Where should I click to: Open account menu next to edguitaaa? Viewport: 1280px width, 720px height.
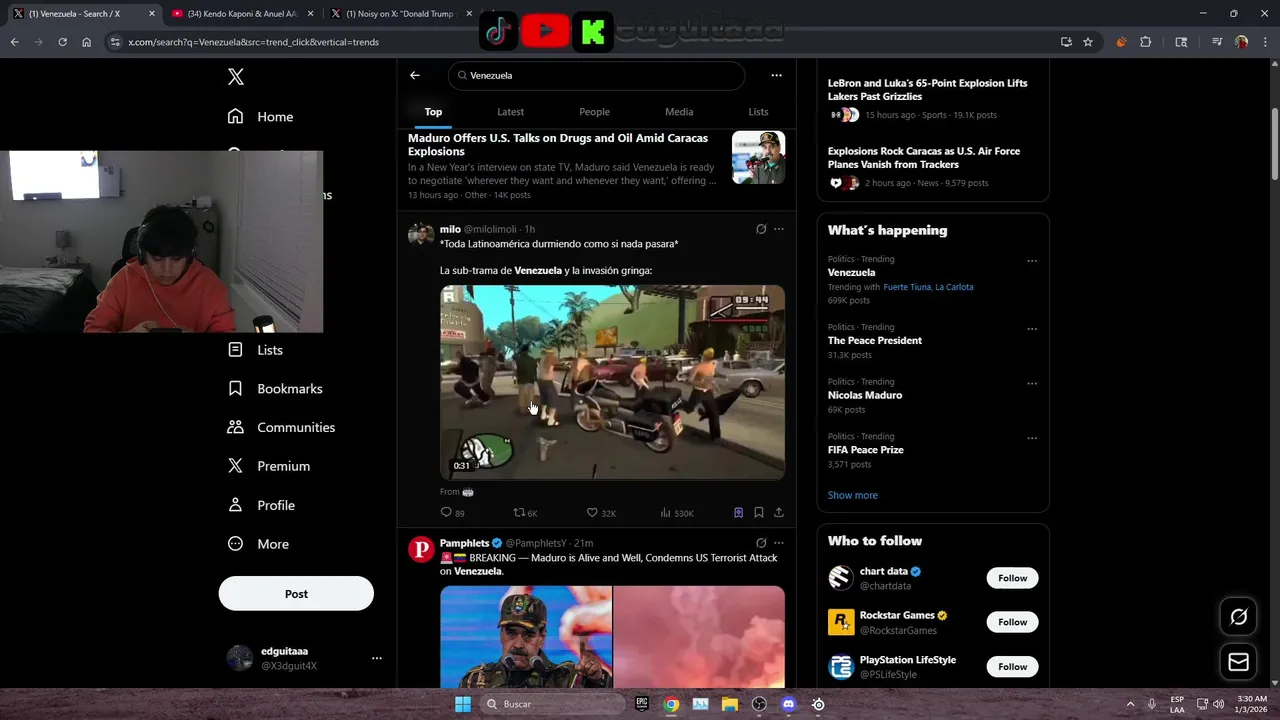click(377, 658)
